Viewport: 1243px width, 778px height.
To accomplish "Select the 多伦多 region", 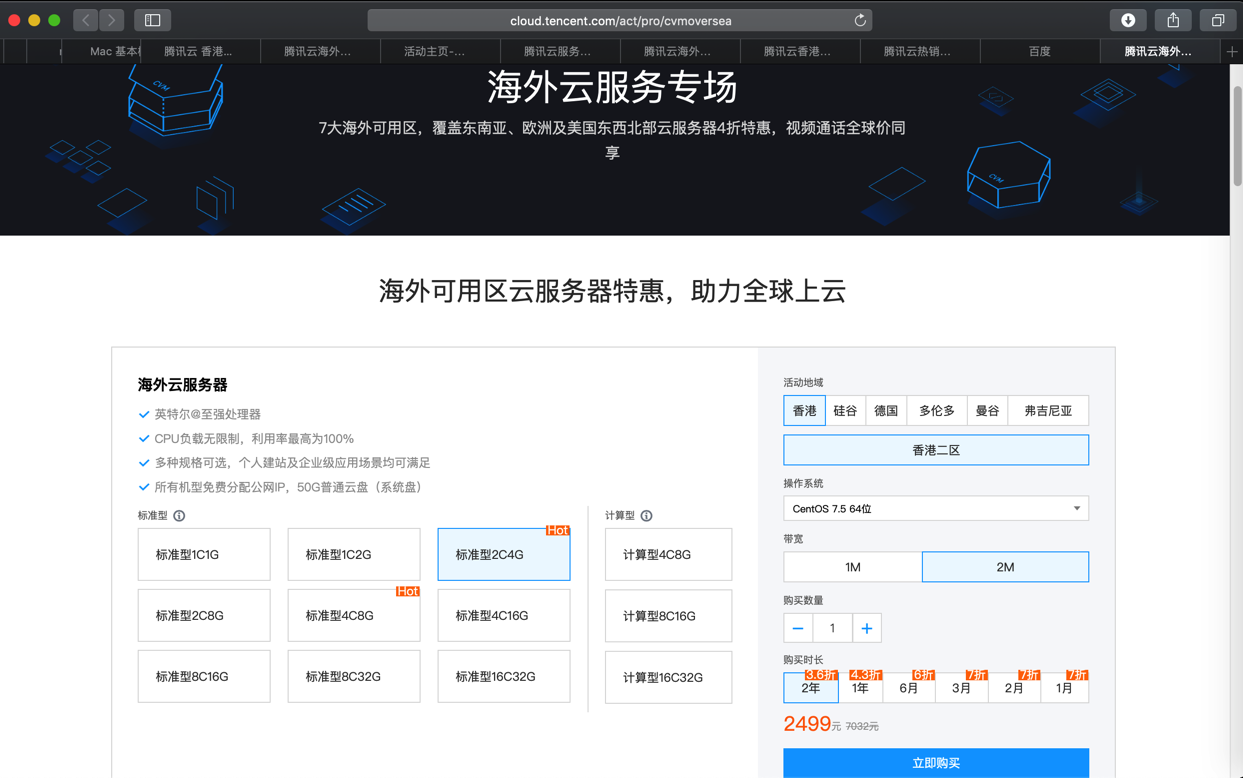I will [x=937, y=411].
